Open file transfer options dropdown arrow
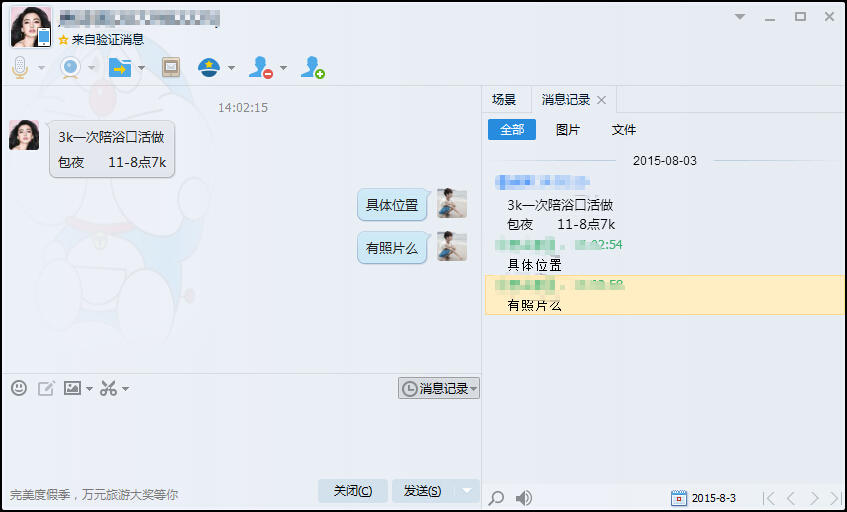Screen dimensions: 847x512 [141, 68]
